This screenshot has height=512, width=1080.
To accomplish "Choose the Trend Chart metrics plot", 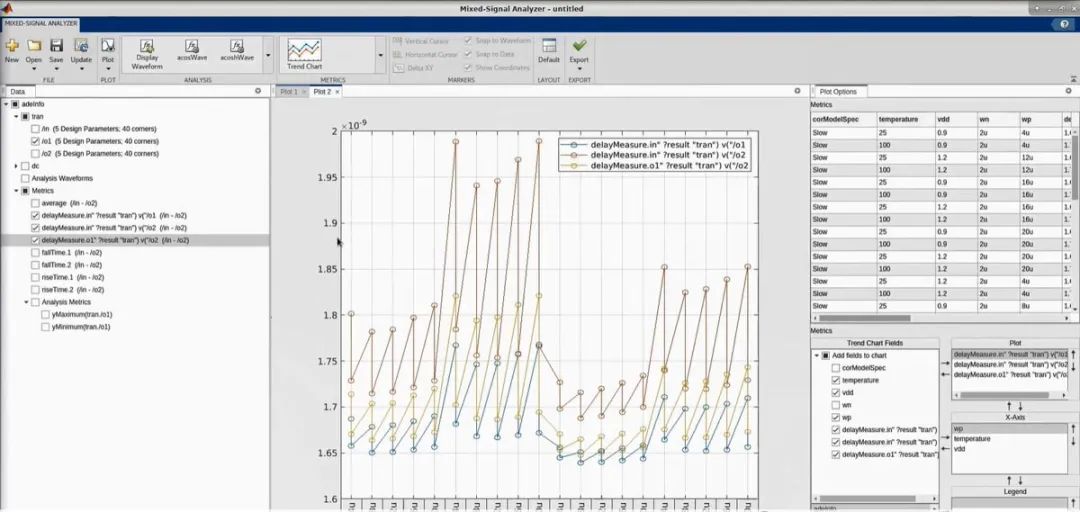I will [304, 54].
